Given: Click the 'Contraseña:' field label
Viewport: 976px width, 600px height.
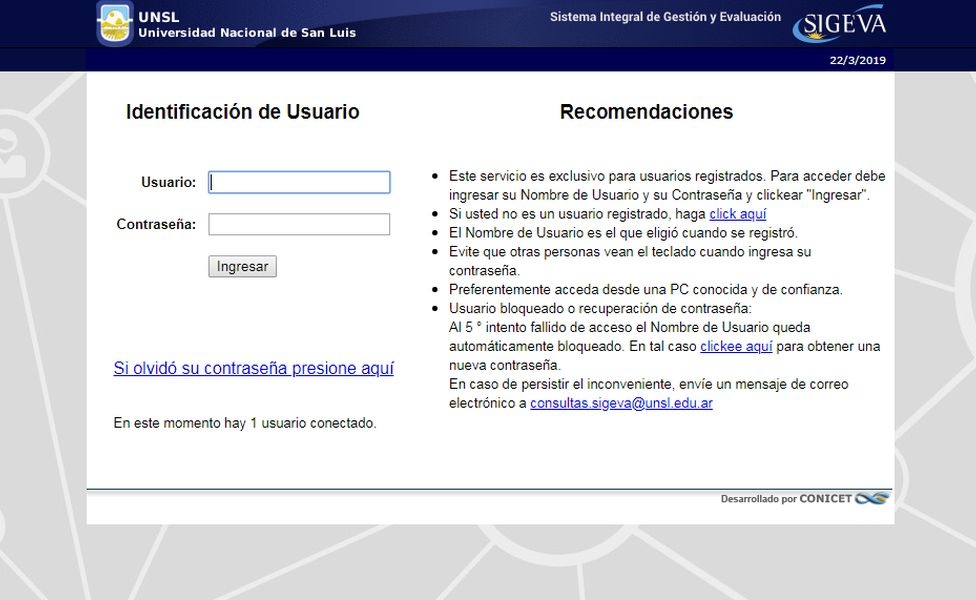Looking at the screenshot, I should coord(156,224).
